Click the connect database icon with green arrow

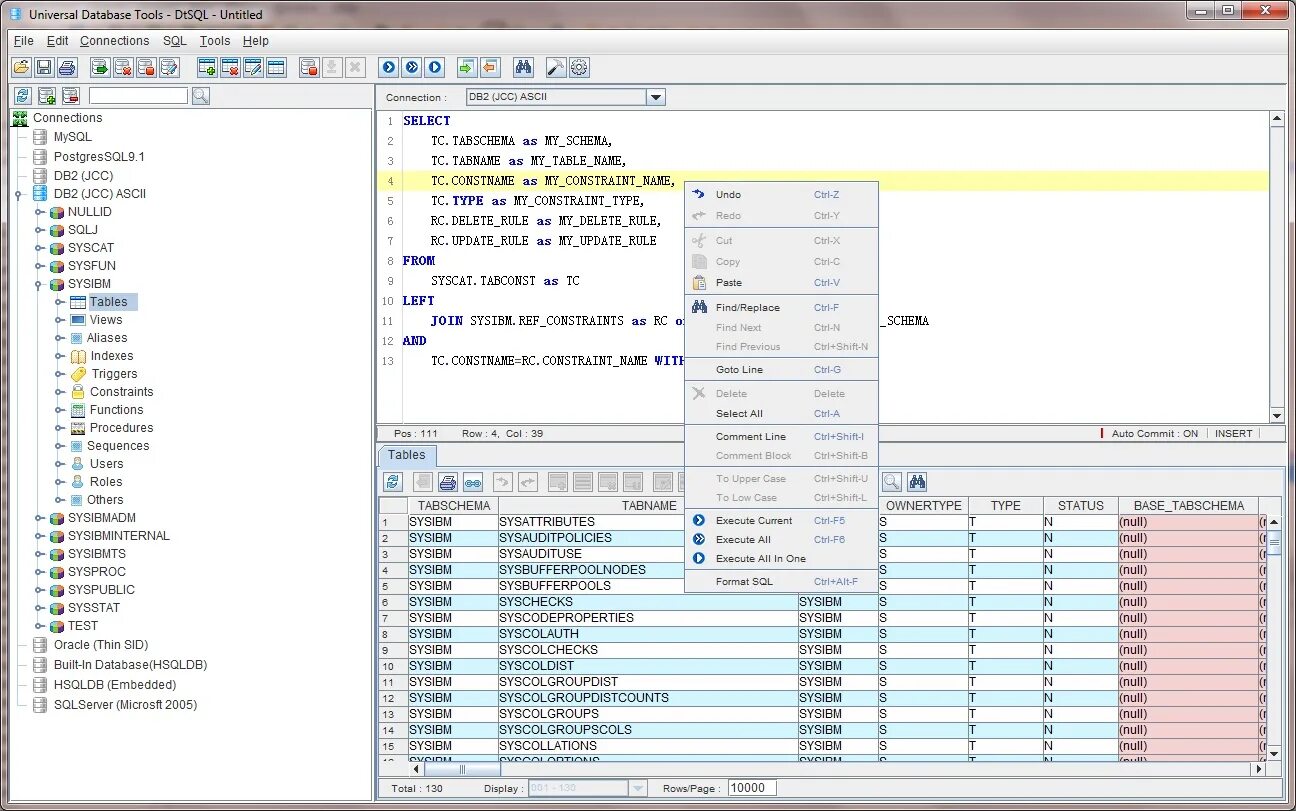pos(100,67)
